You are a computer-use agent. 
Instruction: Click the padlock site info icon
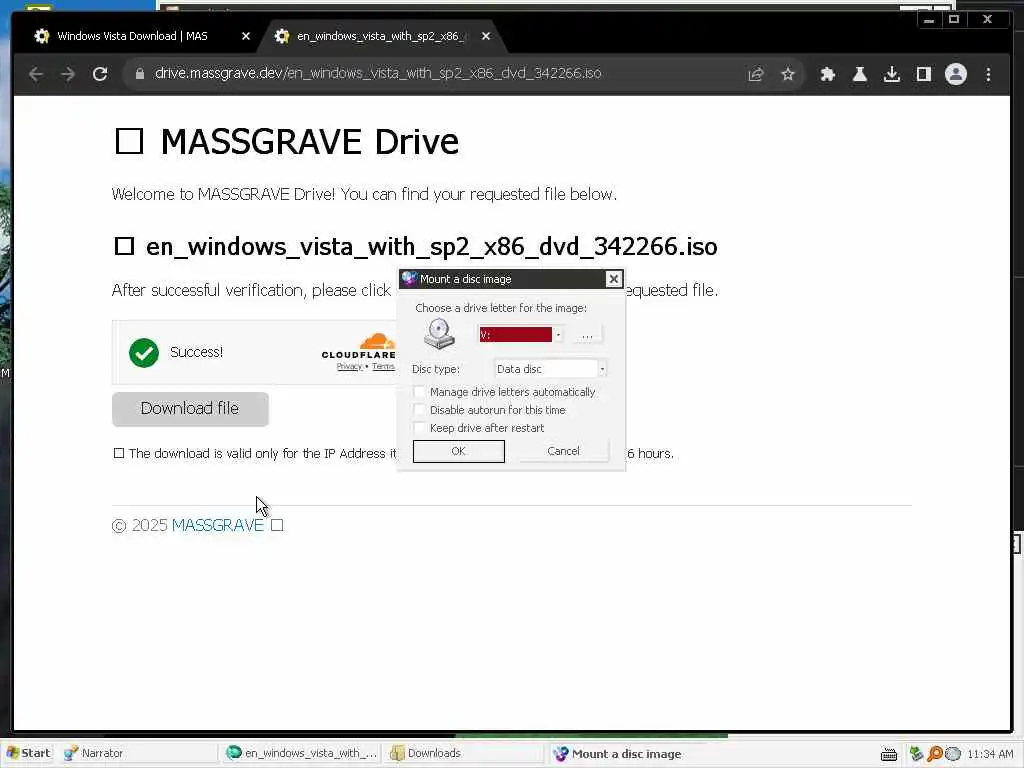point(139,74)
